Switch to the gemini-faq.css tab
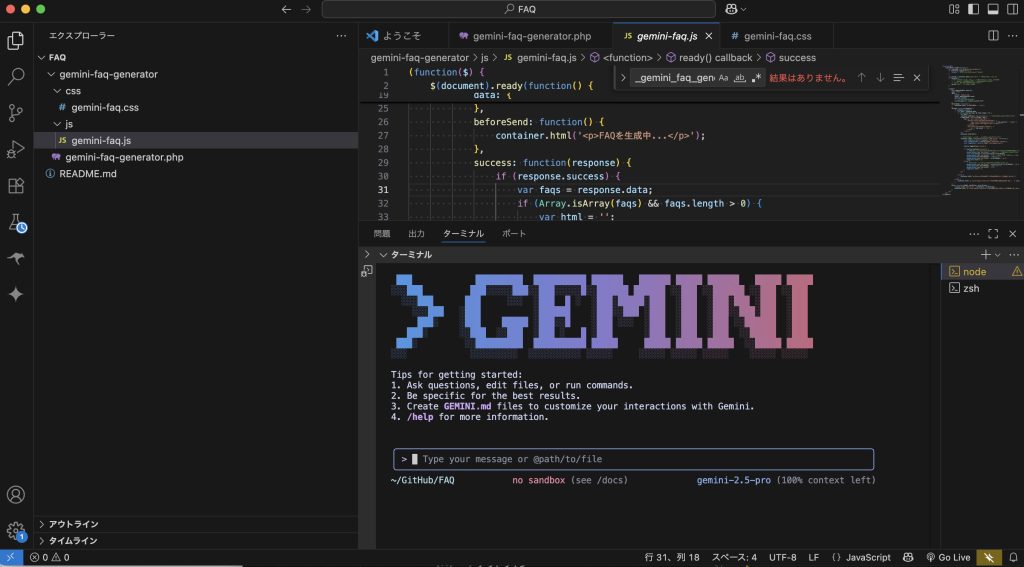Screen dimensions: 1024x567 [x=776, y=36]
